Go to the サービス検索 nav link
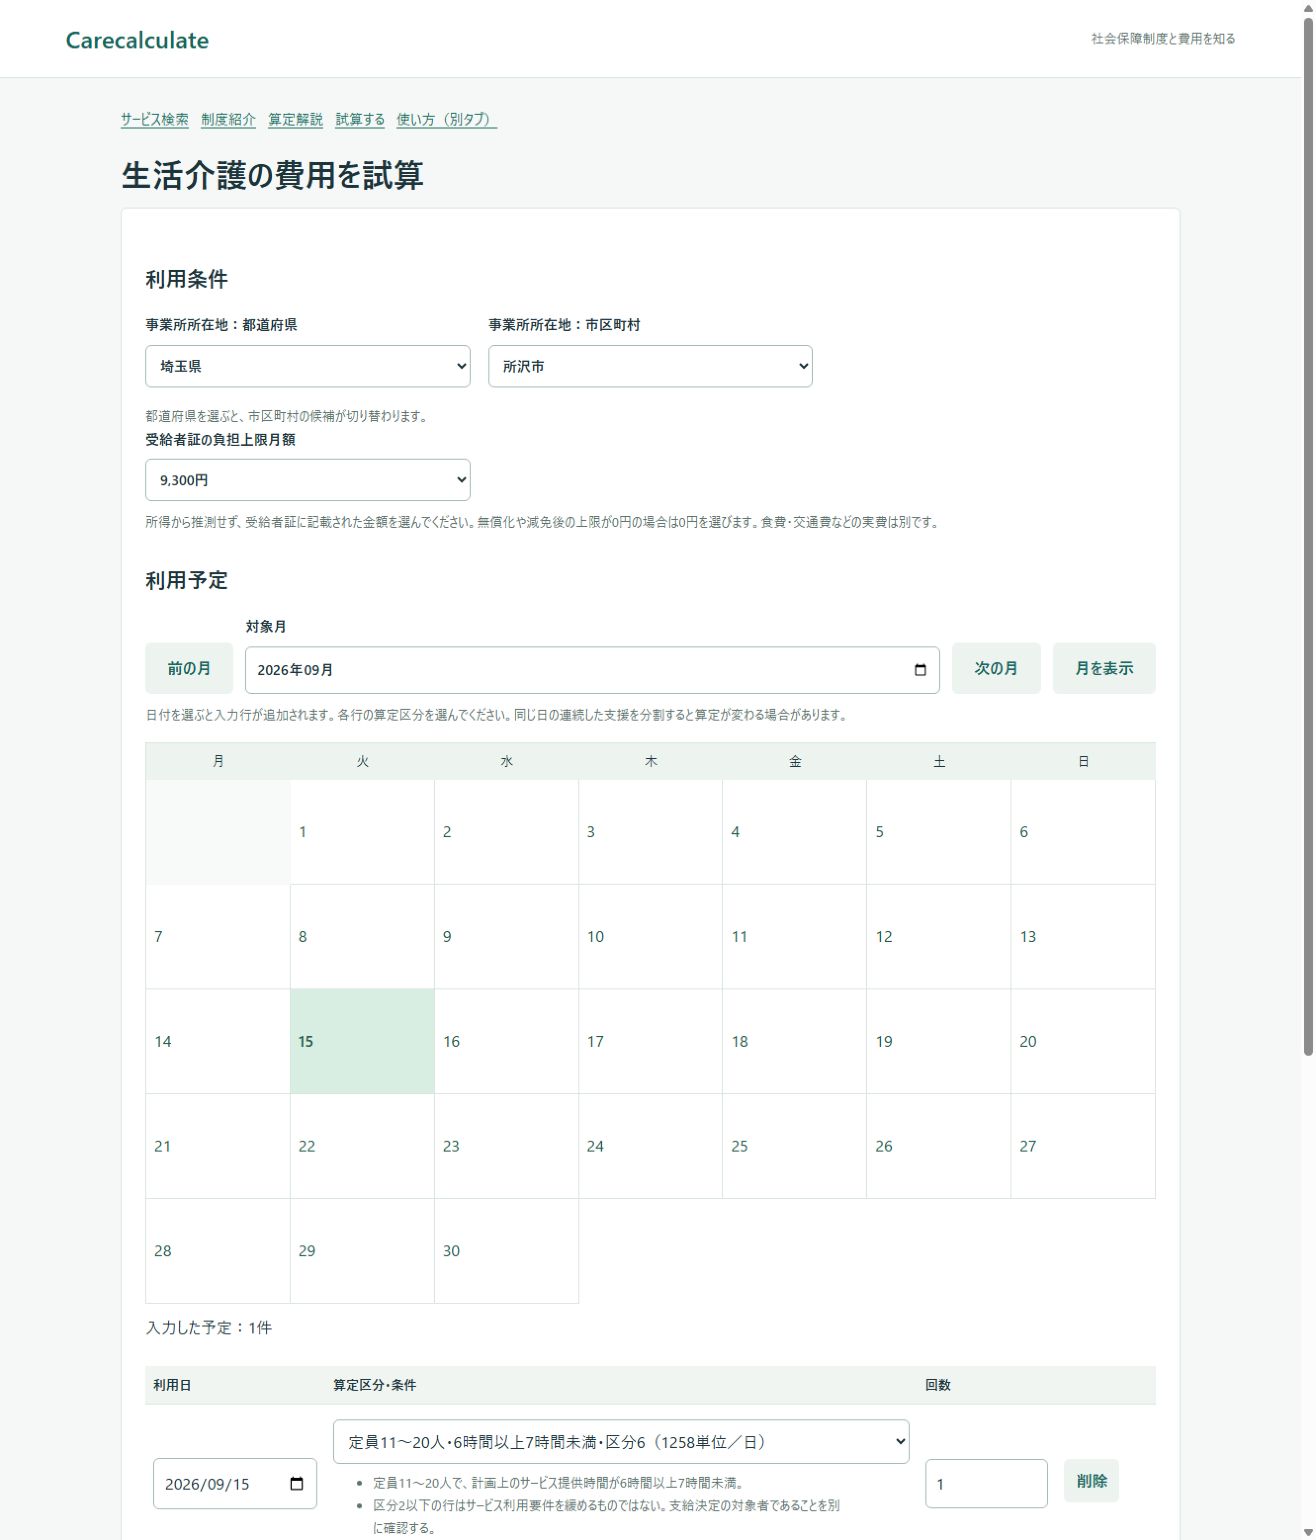Viewport: 1316px width, 1540px height. [155, 119]
